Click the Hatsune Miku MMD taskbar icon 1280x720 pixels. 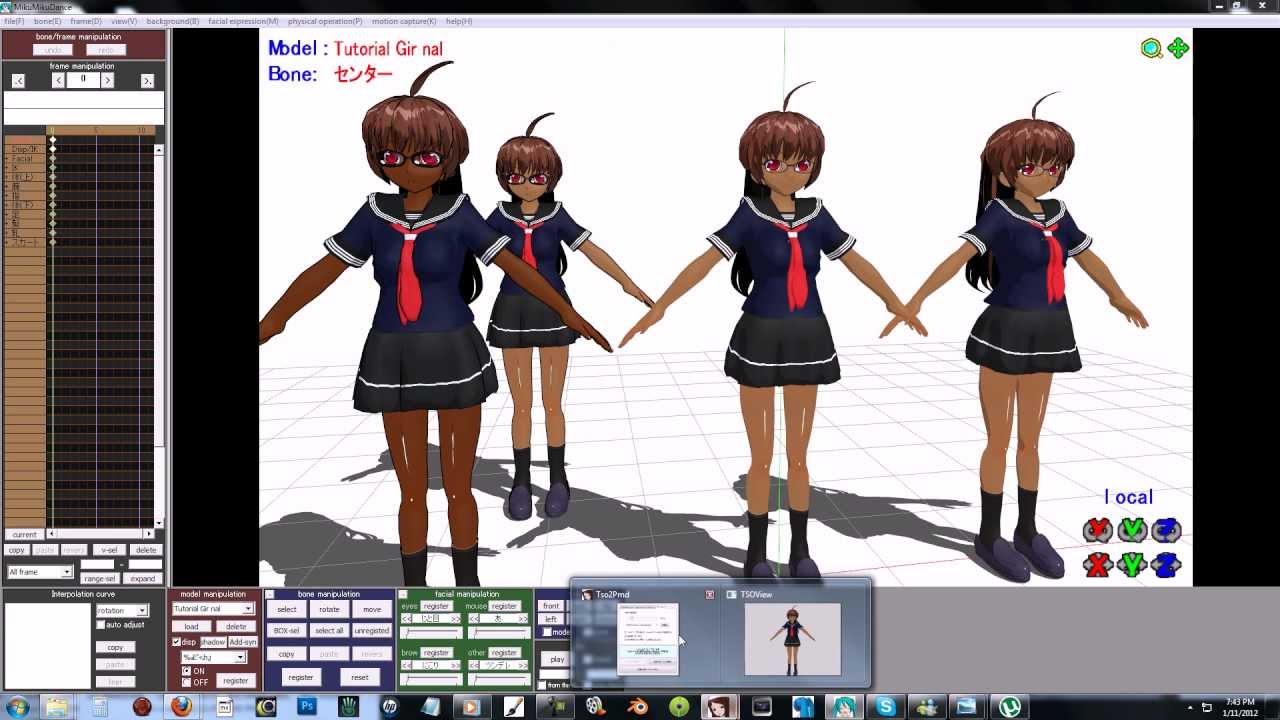(x=844, y=707)
